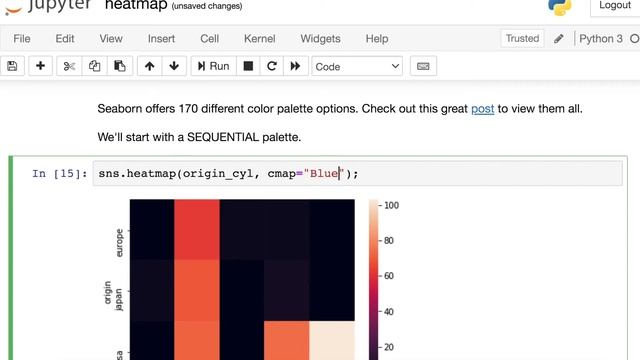Click the Trusted notebook indicator
This screenshot has height=360, width=640.
pyautogui.click(x=522, y=38)
